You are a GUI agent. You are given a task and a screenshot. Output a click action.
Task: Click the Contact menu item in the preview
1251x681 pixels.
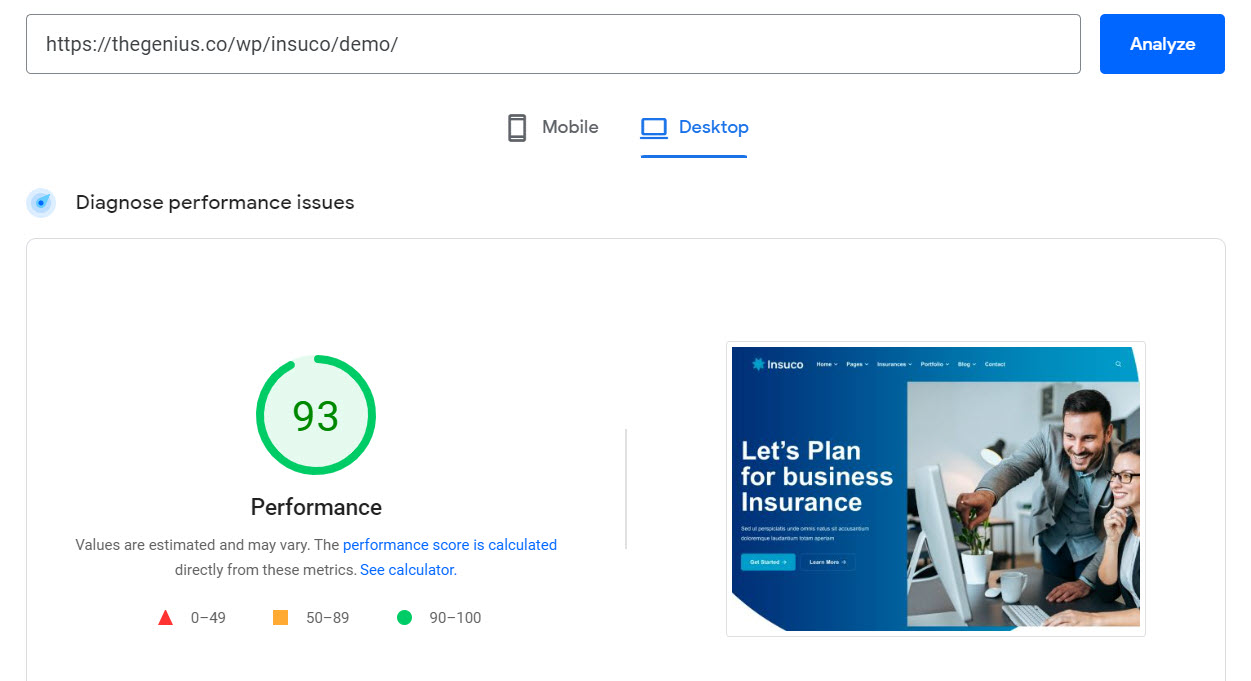(995, 365)
